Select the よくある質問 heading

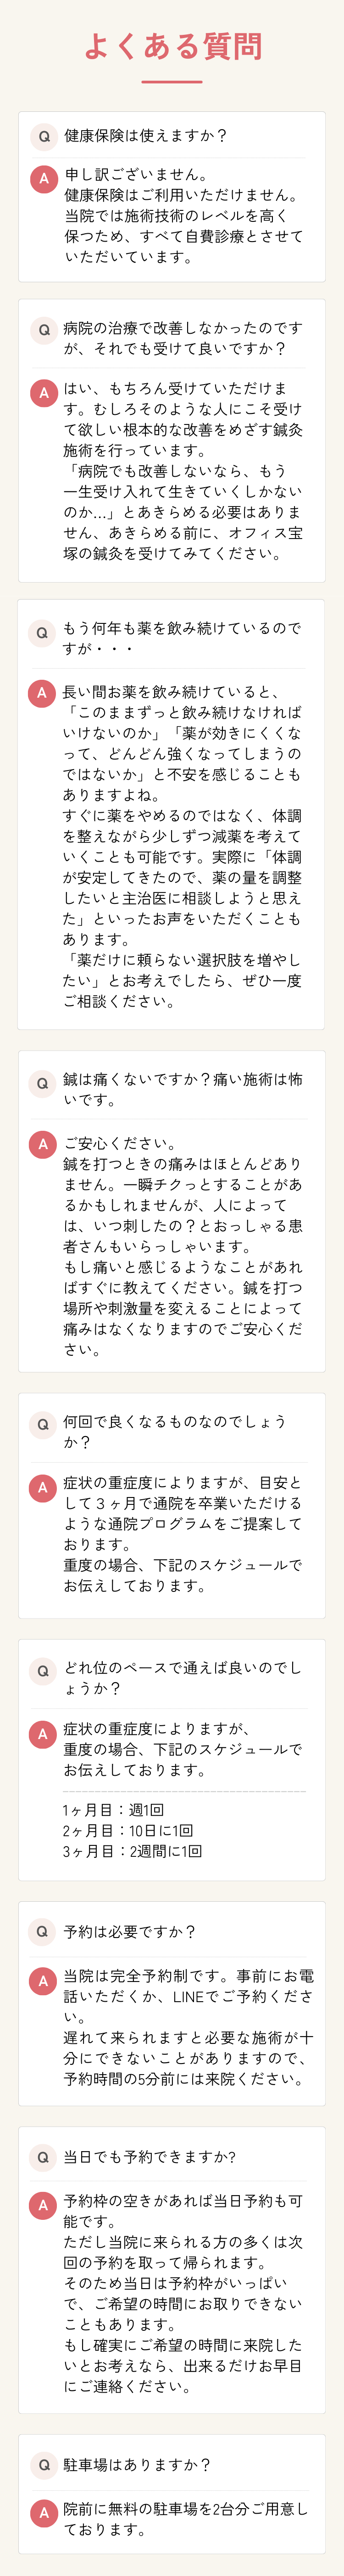pos(172,45)
